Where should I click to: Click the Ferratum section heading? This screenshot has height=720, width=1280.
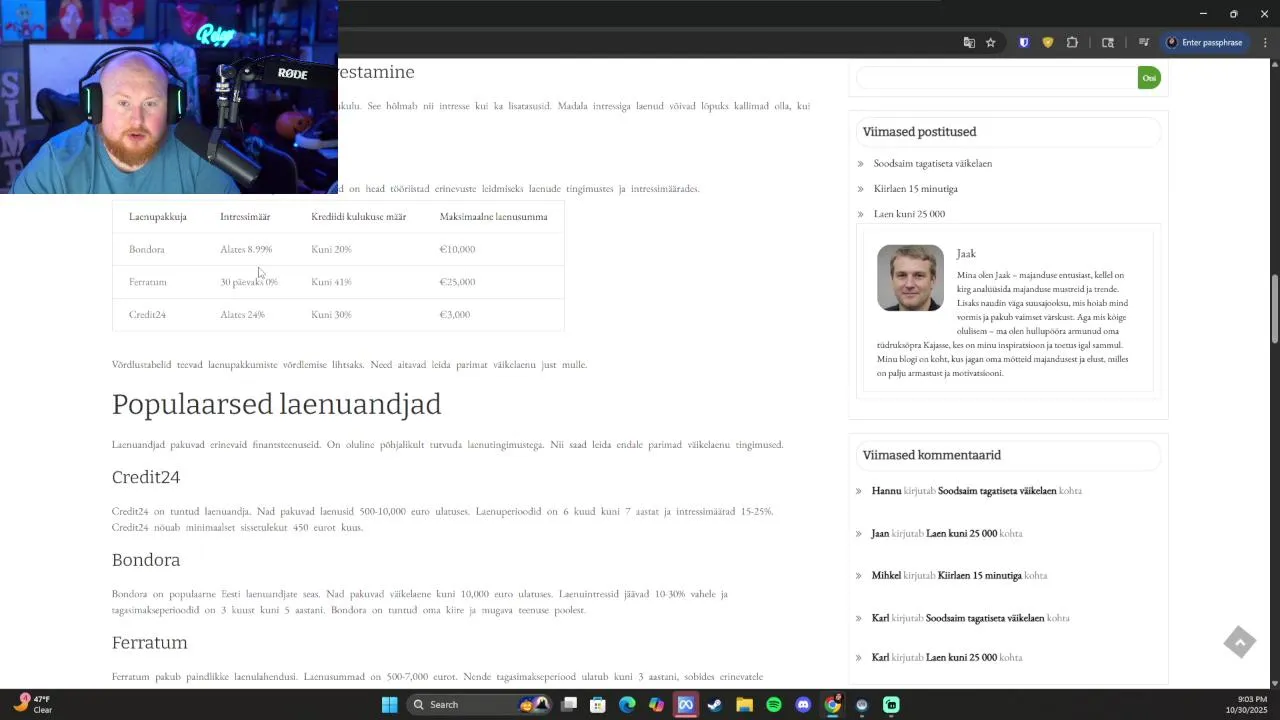(149, 642)
